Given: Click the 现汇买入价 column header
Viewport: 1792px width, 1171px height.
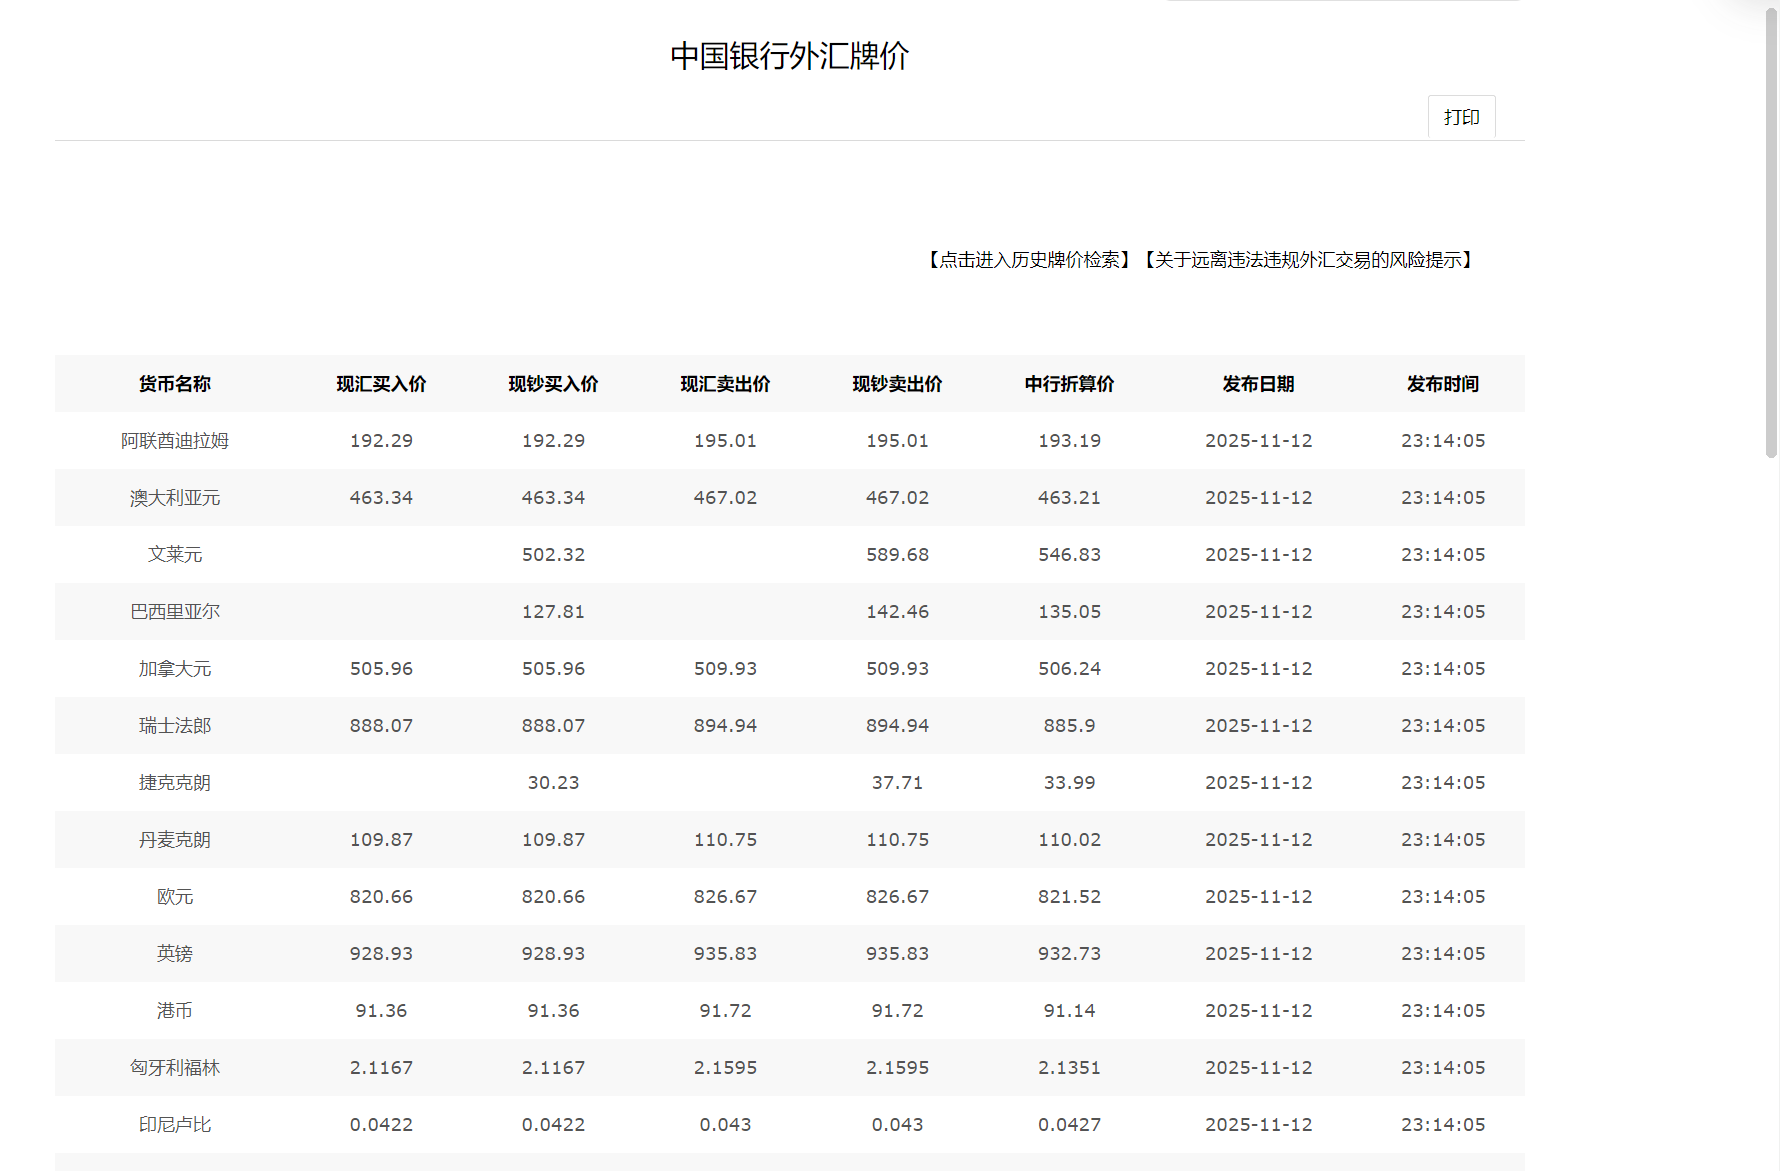Looking at the screenshot, I should (381, 384).
